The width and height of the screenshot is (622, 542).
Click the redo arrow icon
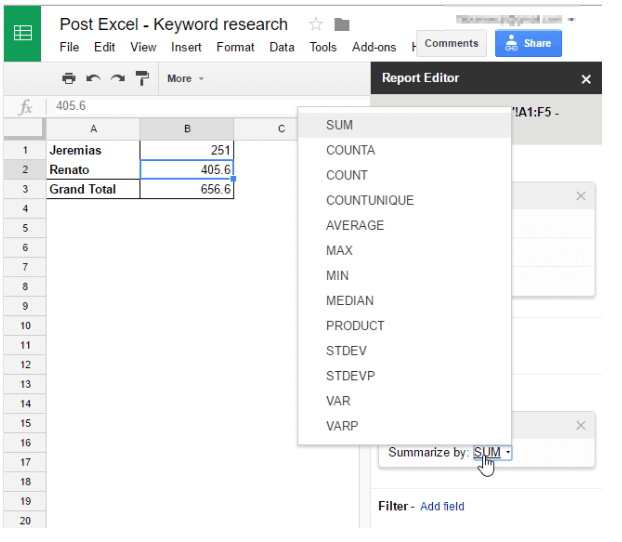118,78
